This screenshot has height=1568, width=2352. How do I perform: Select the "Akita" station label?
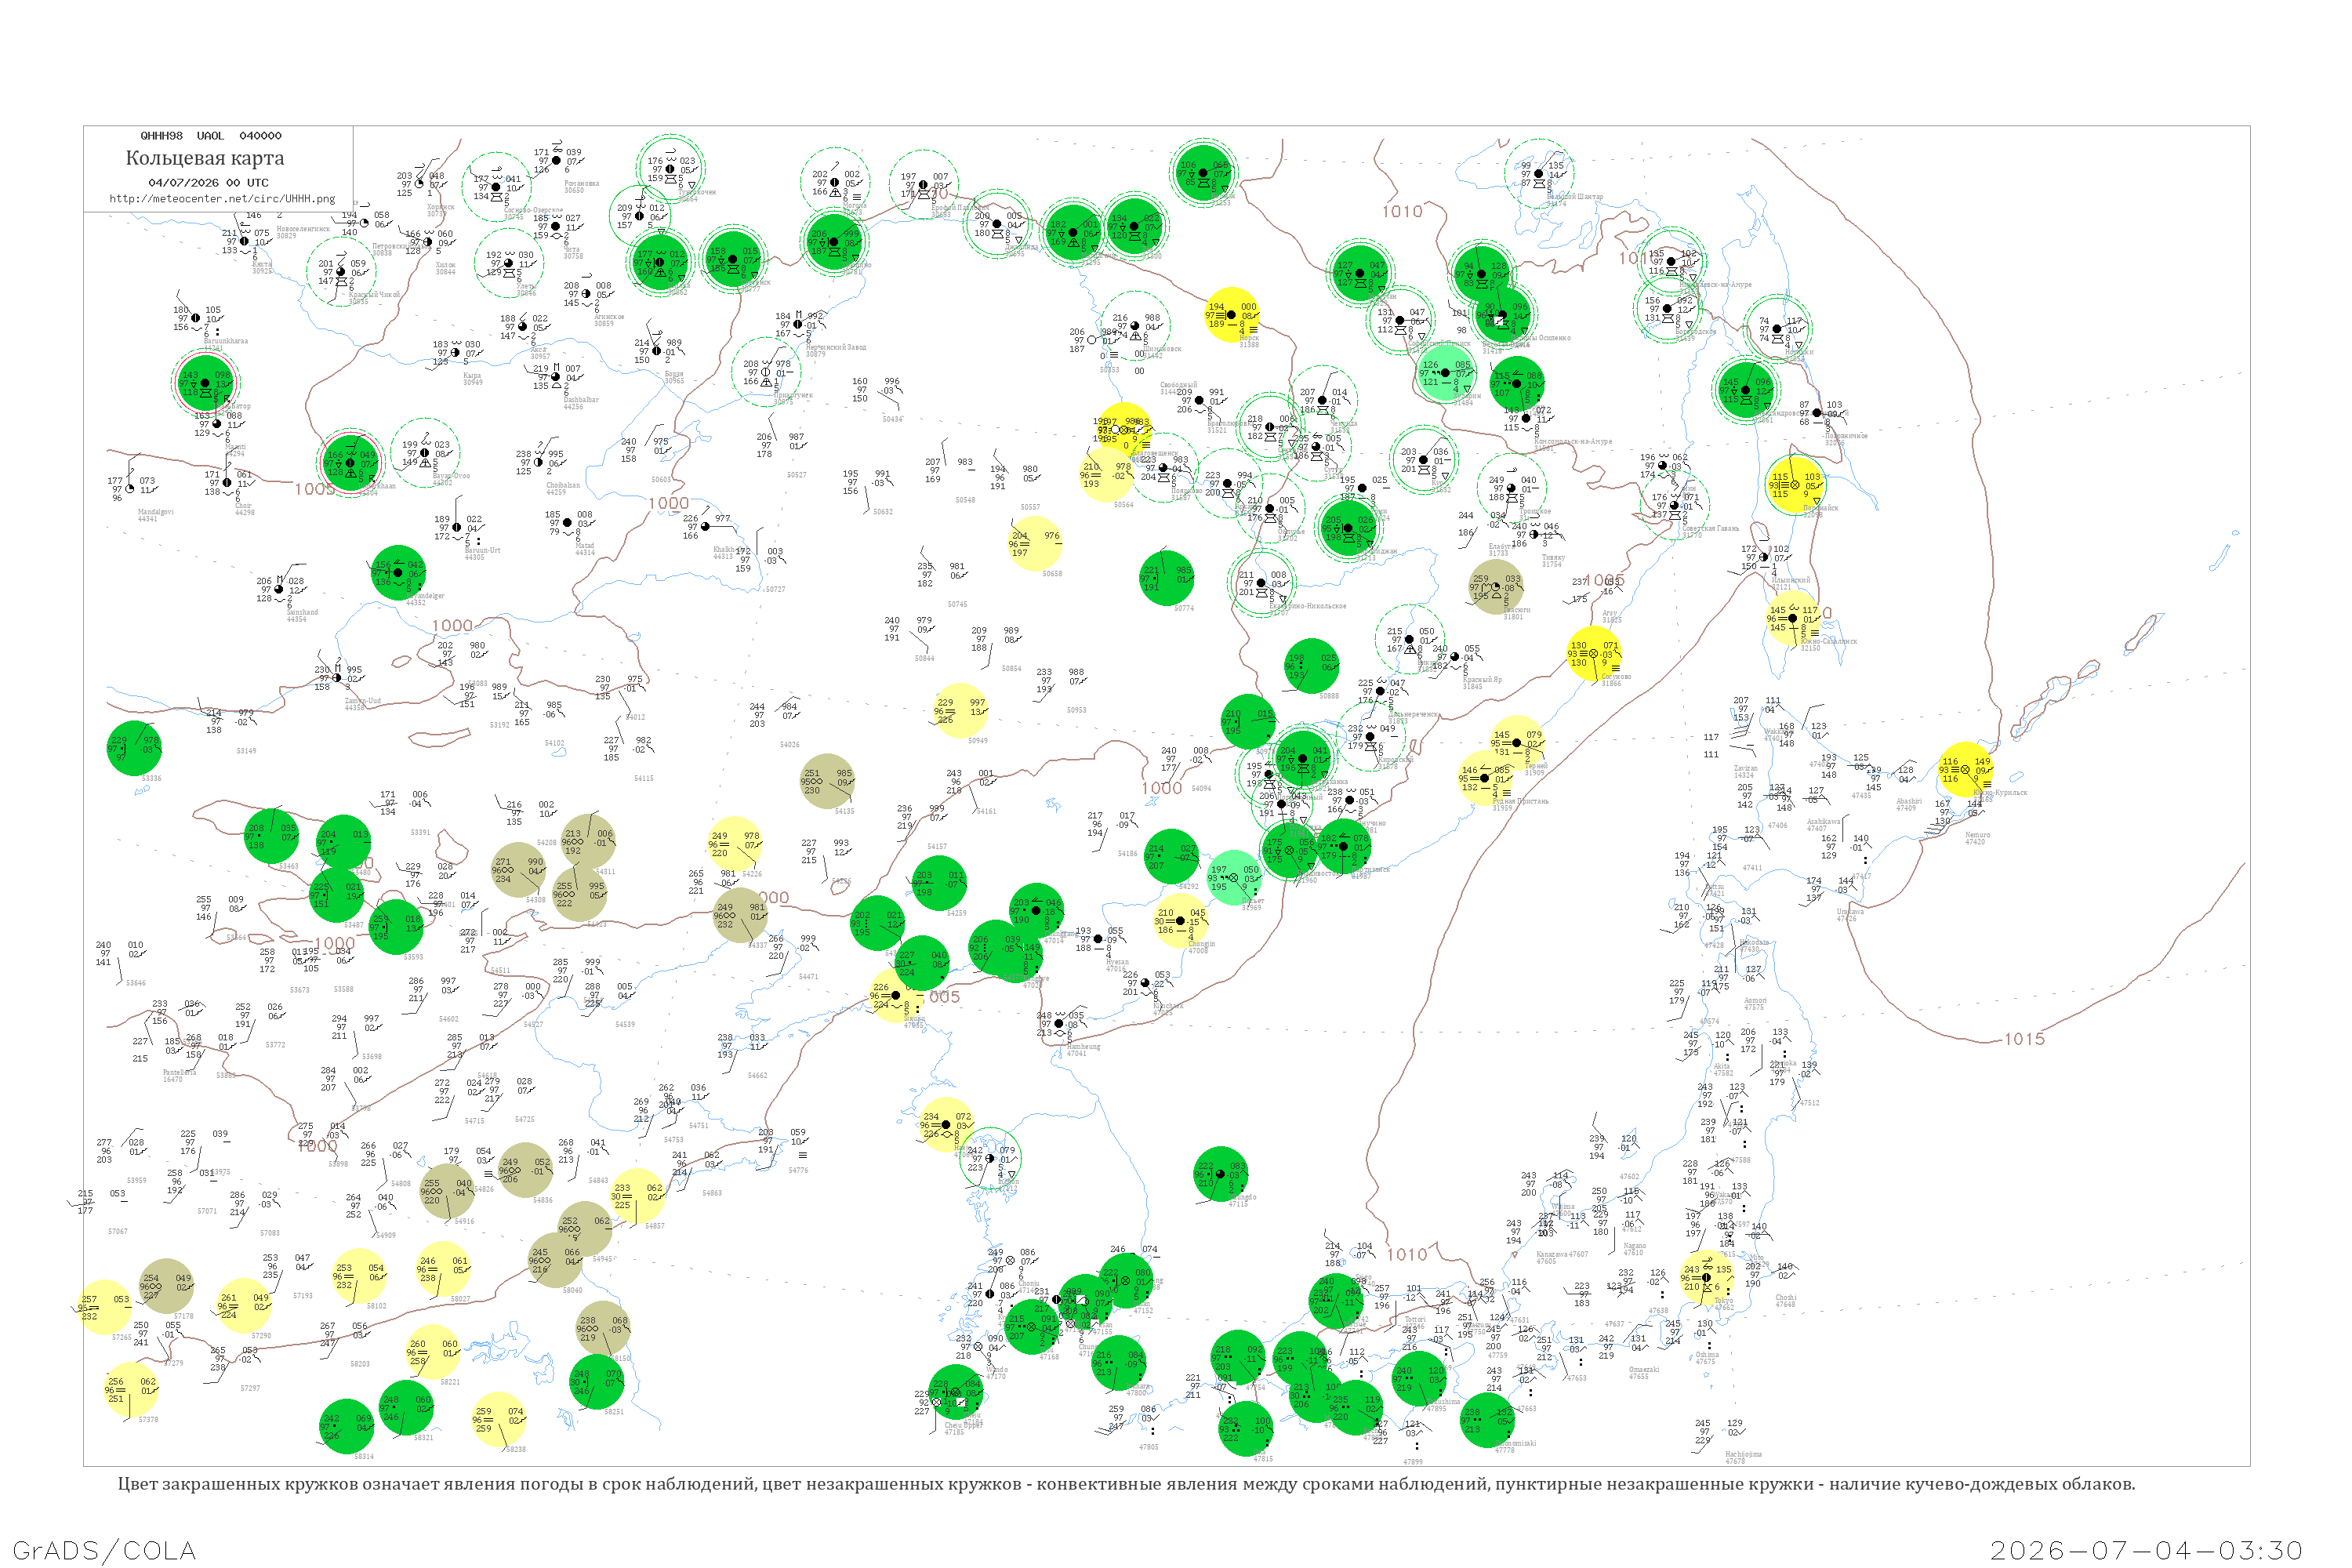(x=1722, y=1066)
